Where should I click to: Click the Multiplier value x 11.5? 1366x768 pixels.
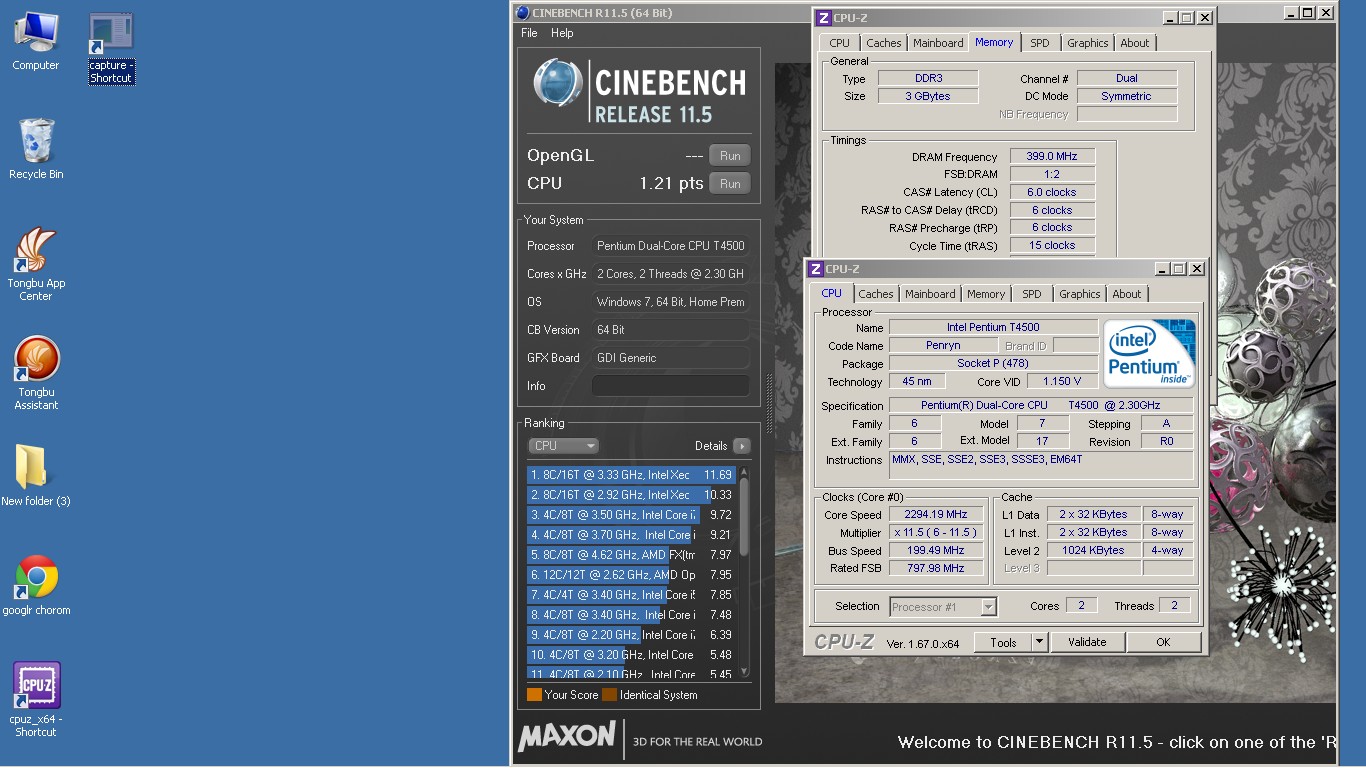pos(936,533)
